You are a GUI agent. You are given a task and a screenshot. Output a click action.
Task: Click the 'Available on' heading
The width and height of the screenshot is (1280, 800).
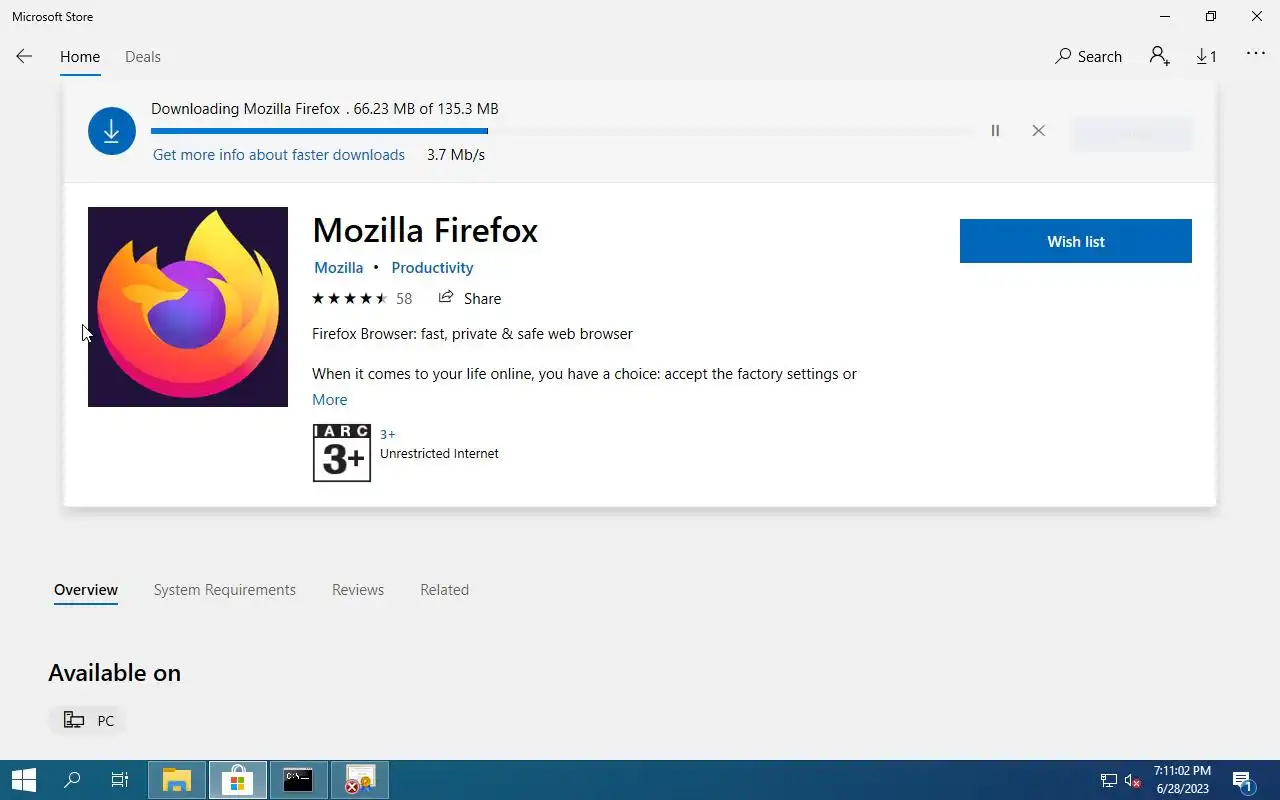(x=114, y=673)
